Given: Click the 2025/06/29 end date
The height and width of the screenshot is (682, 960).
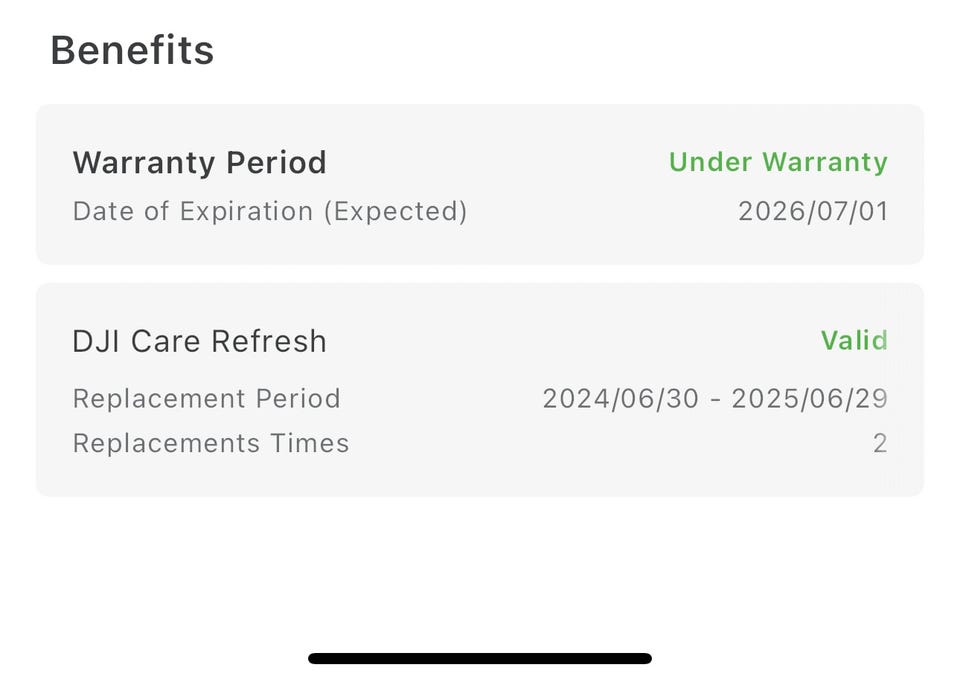Looking at the screenshot, I should coord(809,399).
